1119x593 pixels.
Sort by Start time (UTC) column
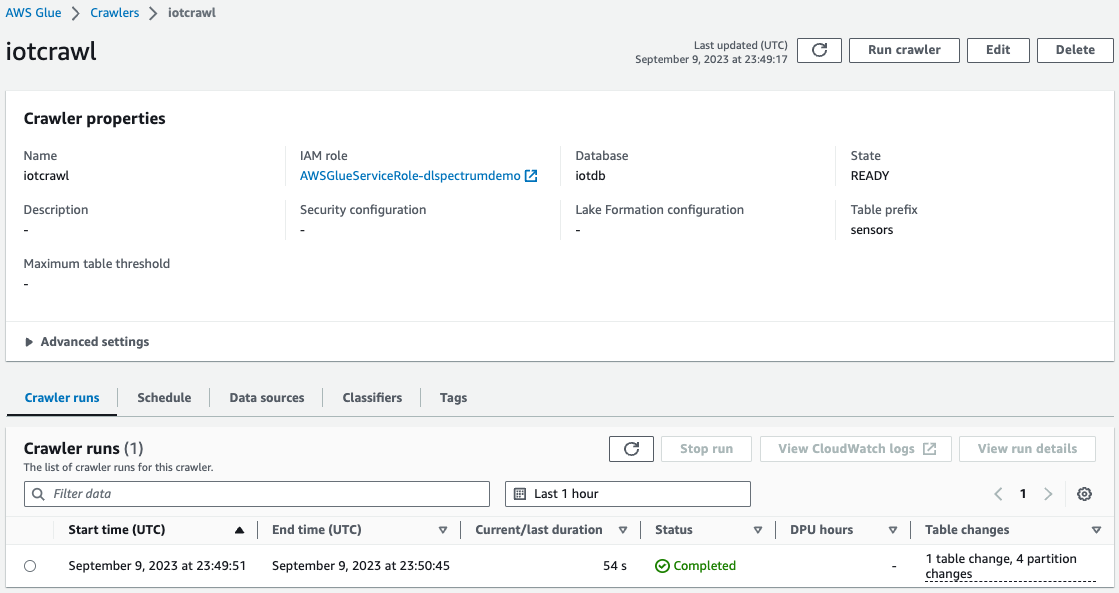(239, 530)
